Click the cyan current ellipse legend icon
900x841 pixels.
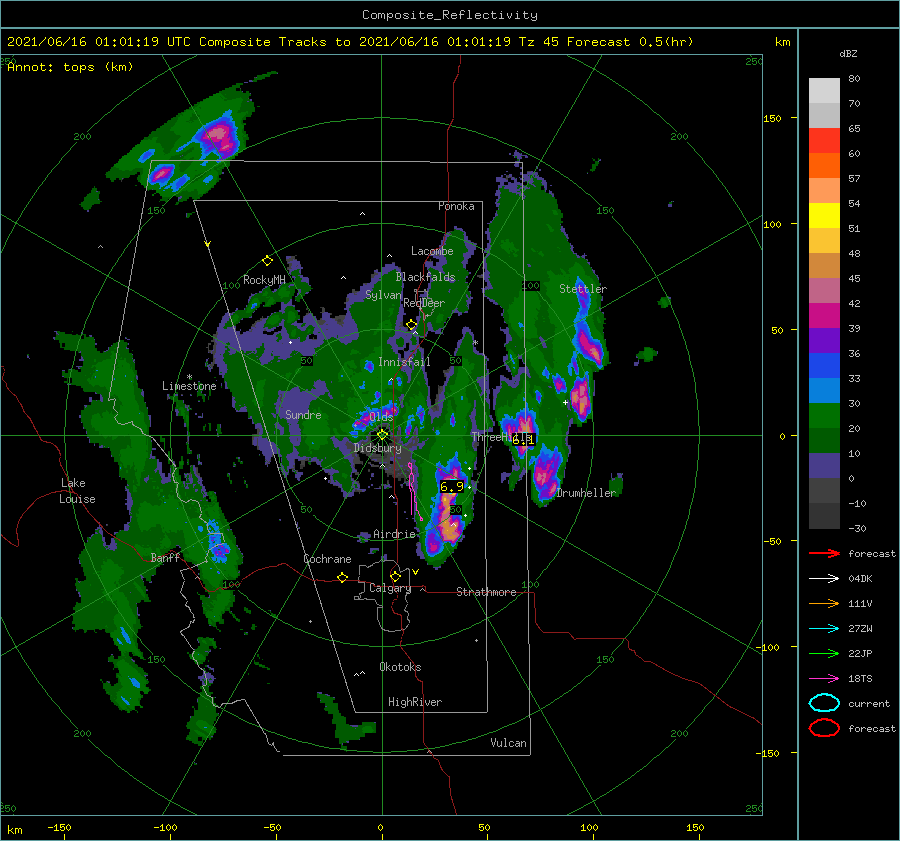(x=824, y=703)
